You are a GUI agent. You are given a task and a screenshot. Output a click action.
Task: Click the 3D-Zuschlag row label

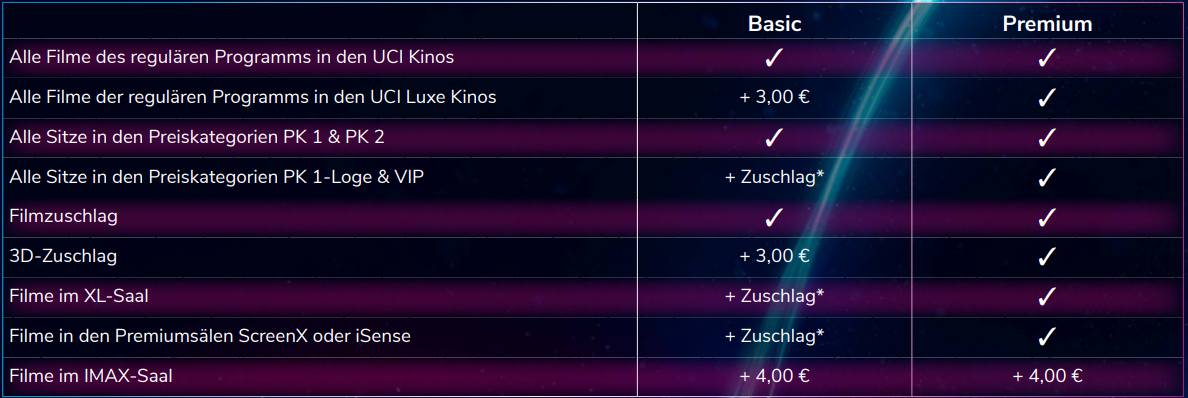(x=64, y=257)
